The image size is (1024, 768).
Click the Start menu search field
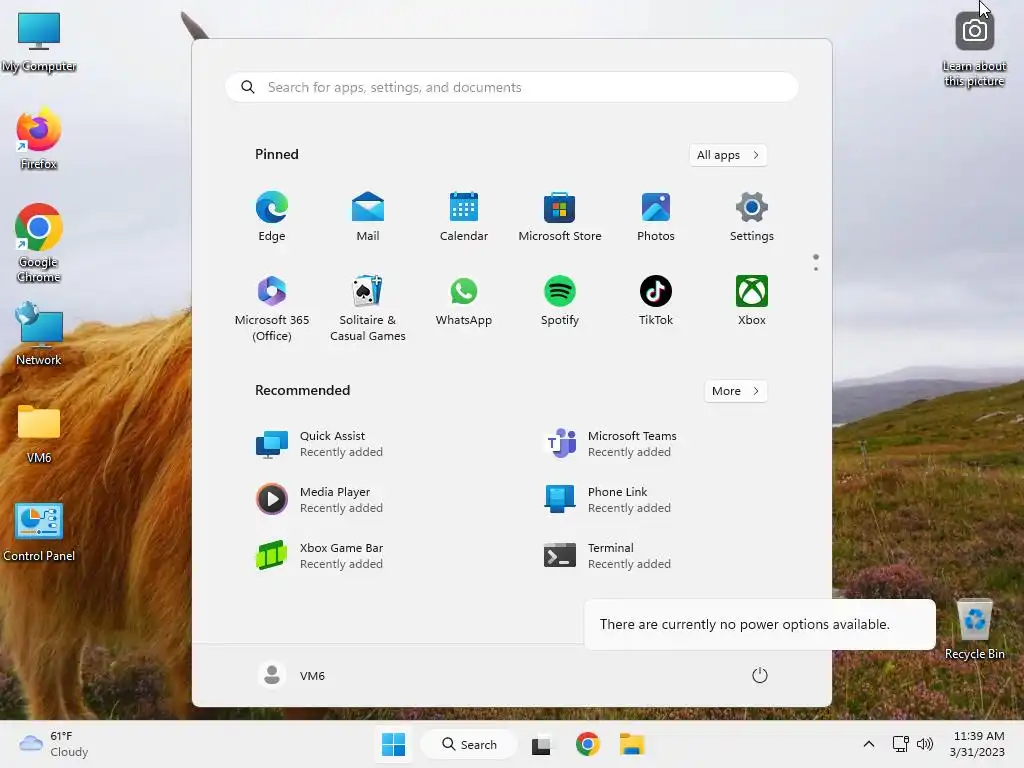pos(512,87)
